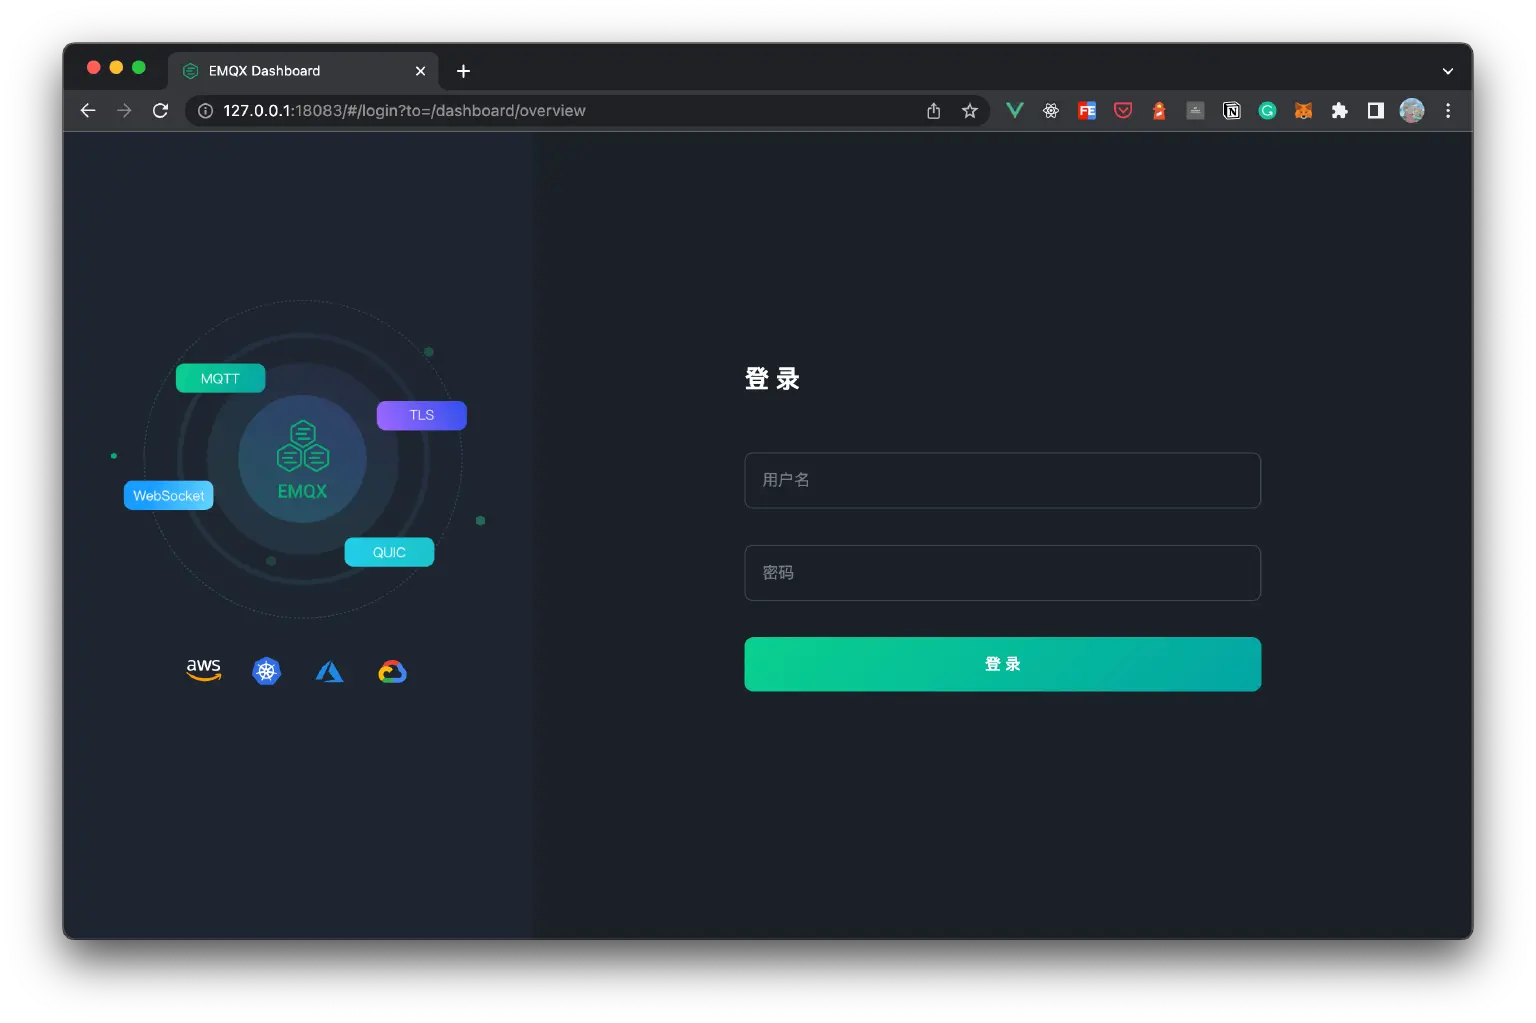Open the browser three-dot menu
This screenshot has height=1023, width=1536.
(x=1447, y=110)
